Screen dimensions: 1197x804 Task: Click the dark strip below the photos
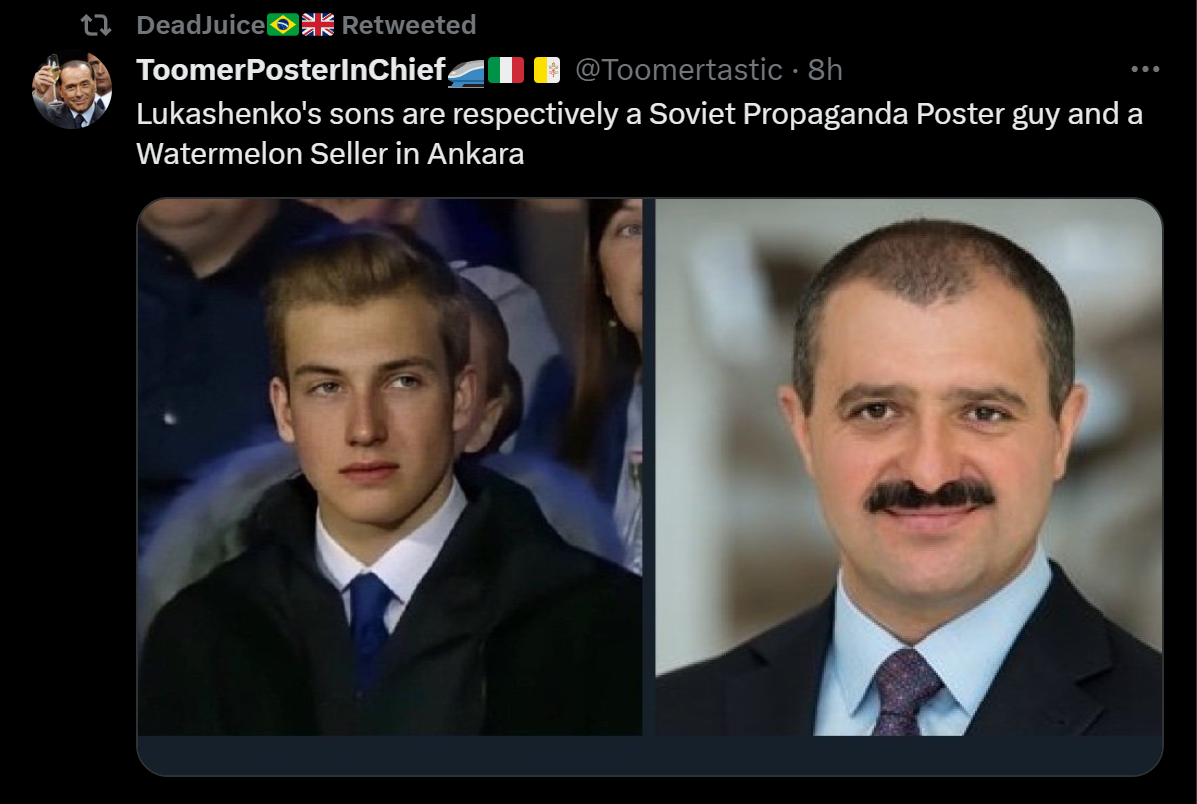(x=650, y=754)
